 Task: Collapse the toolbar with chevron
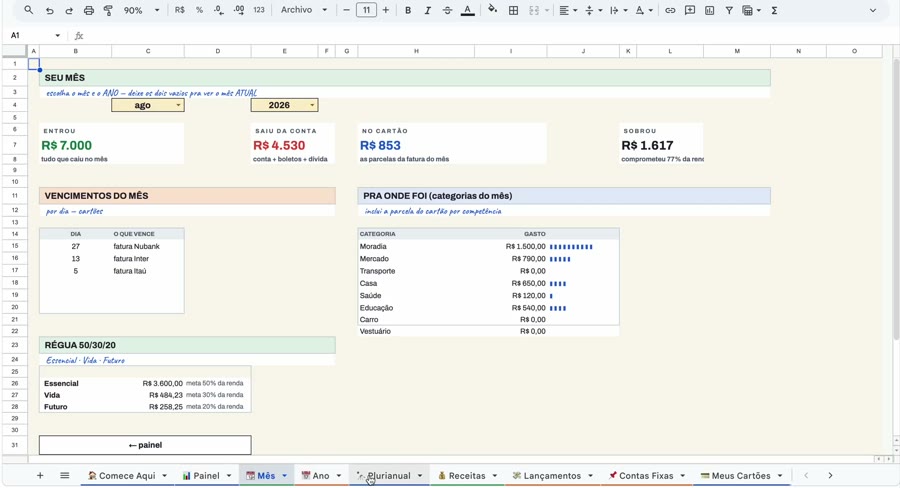tap(872, 10)
